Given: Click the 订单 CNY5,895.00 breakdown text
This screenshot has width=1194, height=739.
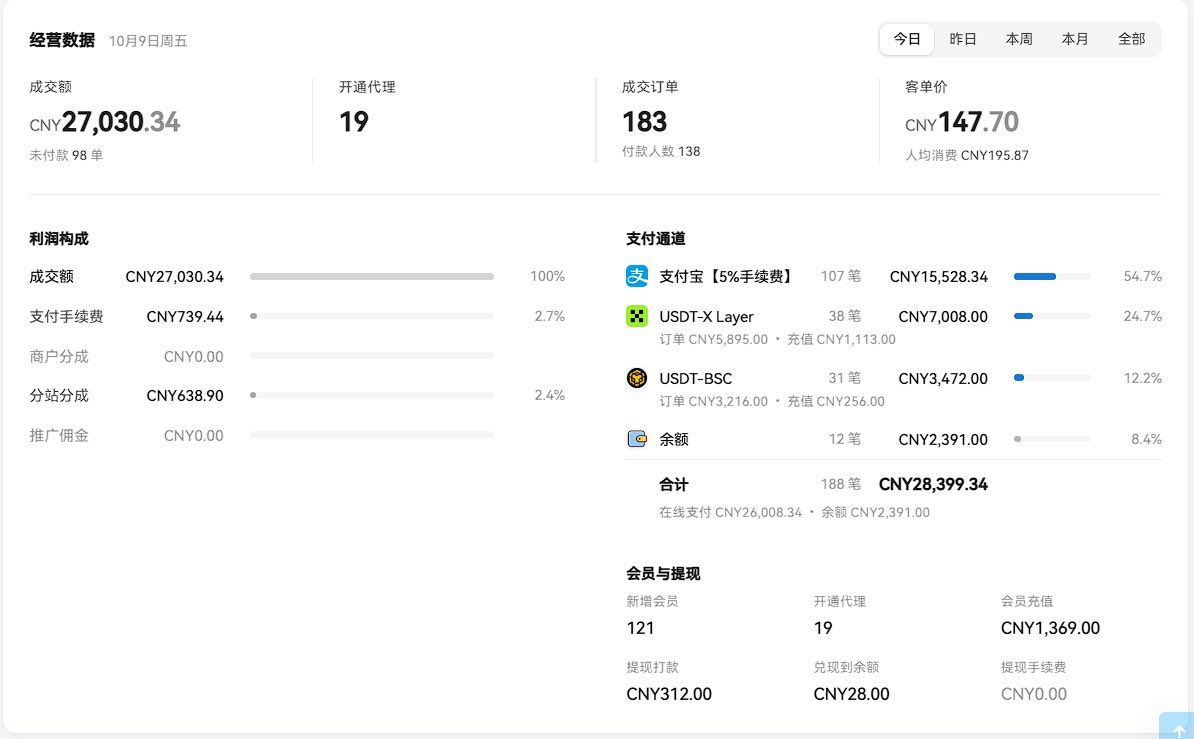Looking at the screenshot, I should click(714, 340).
